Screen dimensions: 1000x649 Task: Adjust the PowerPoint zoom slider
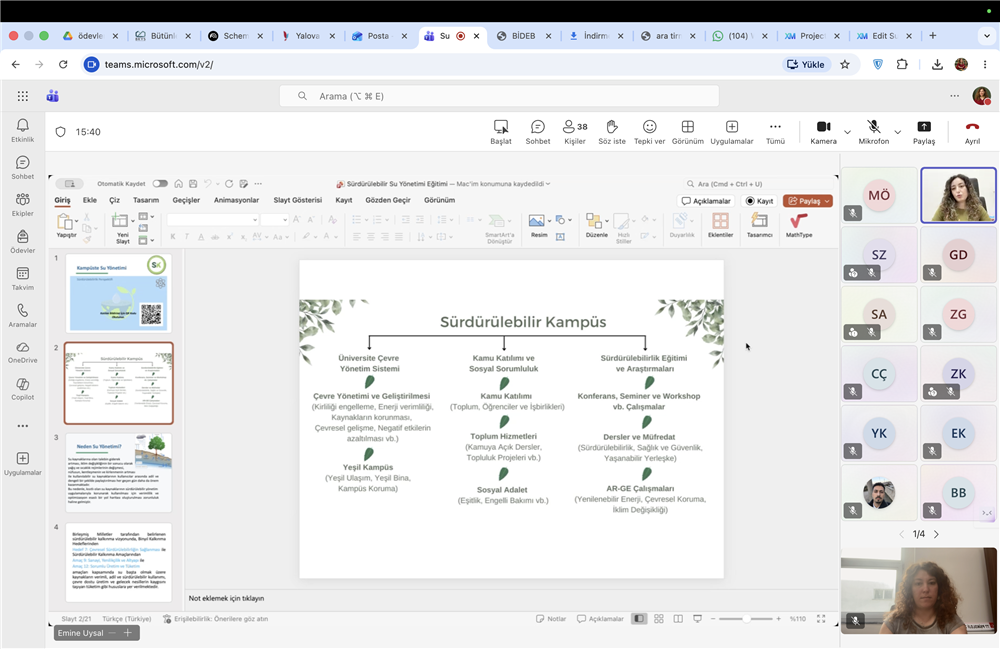pos(746,618)
